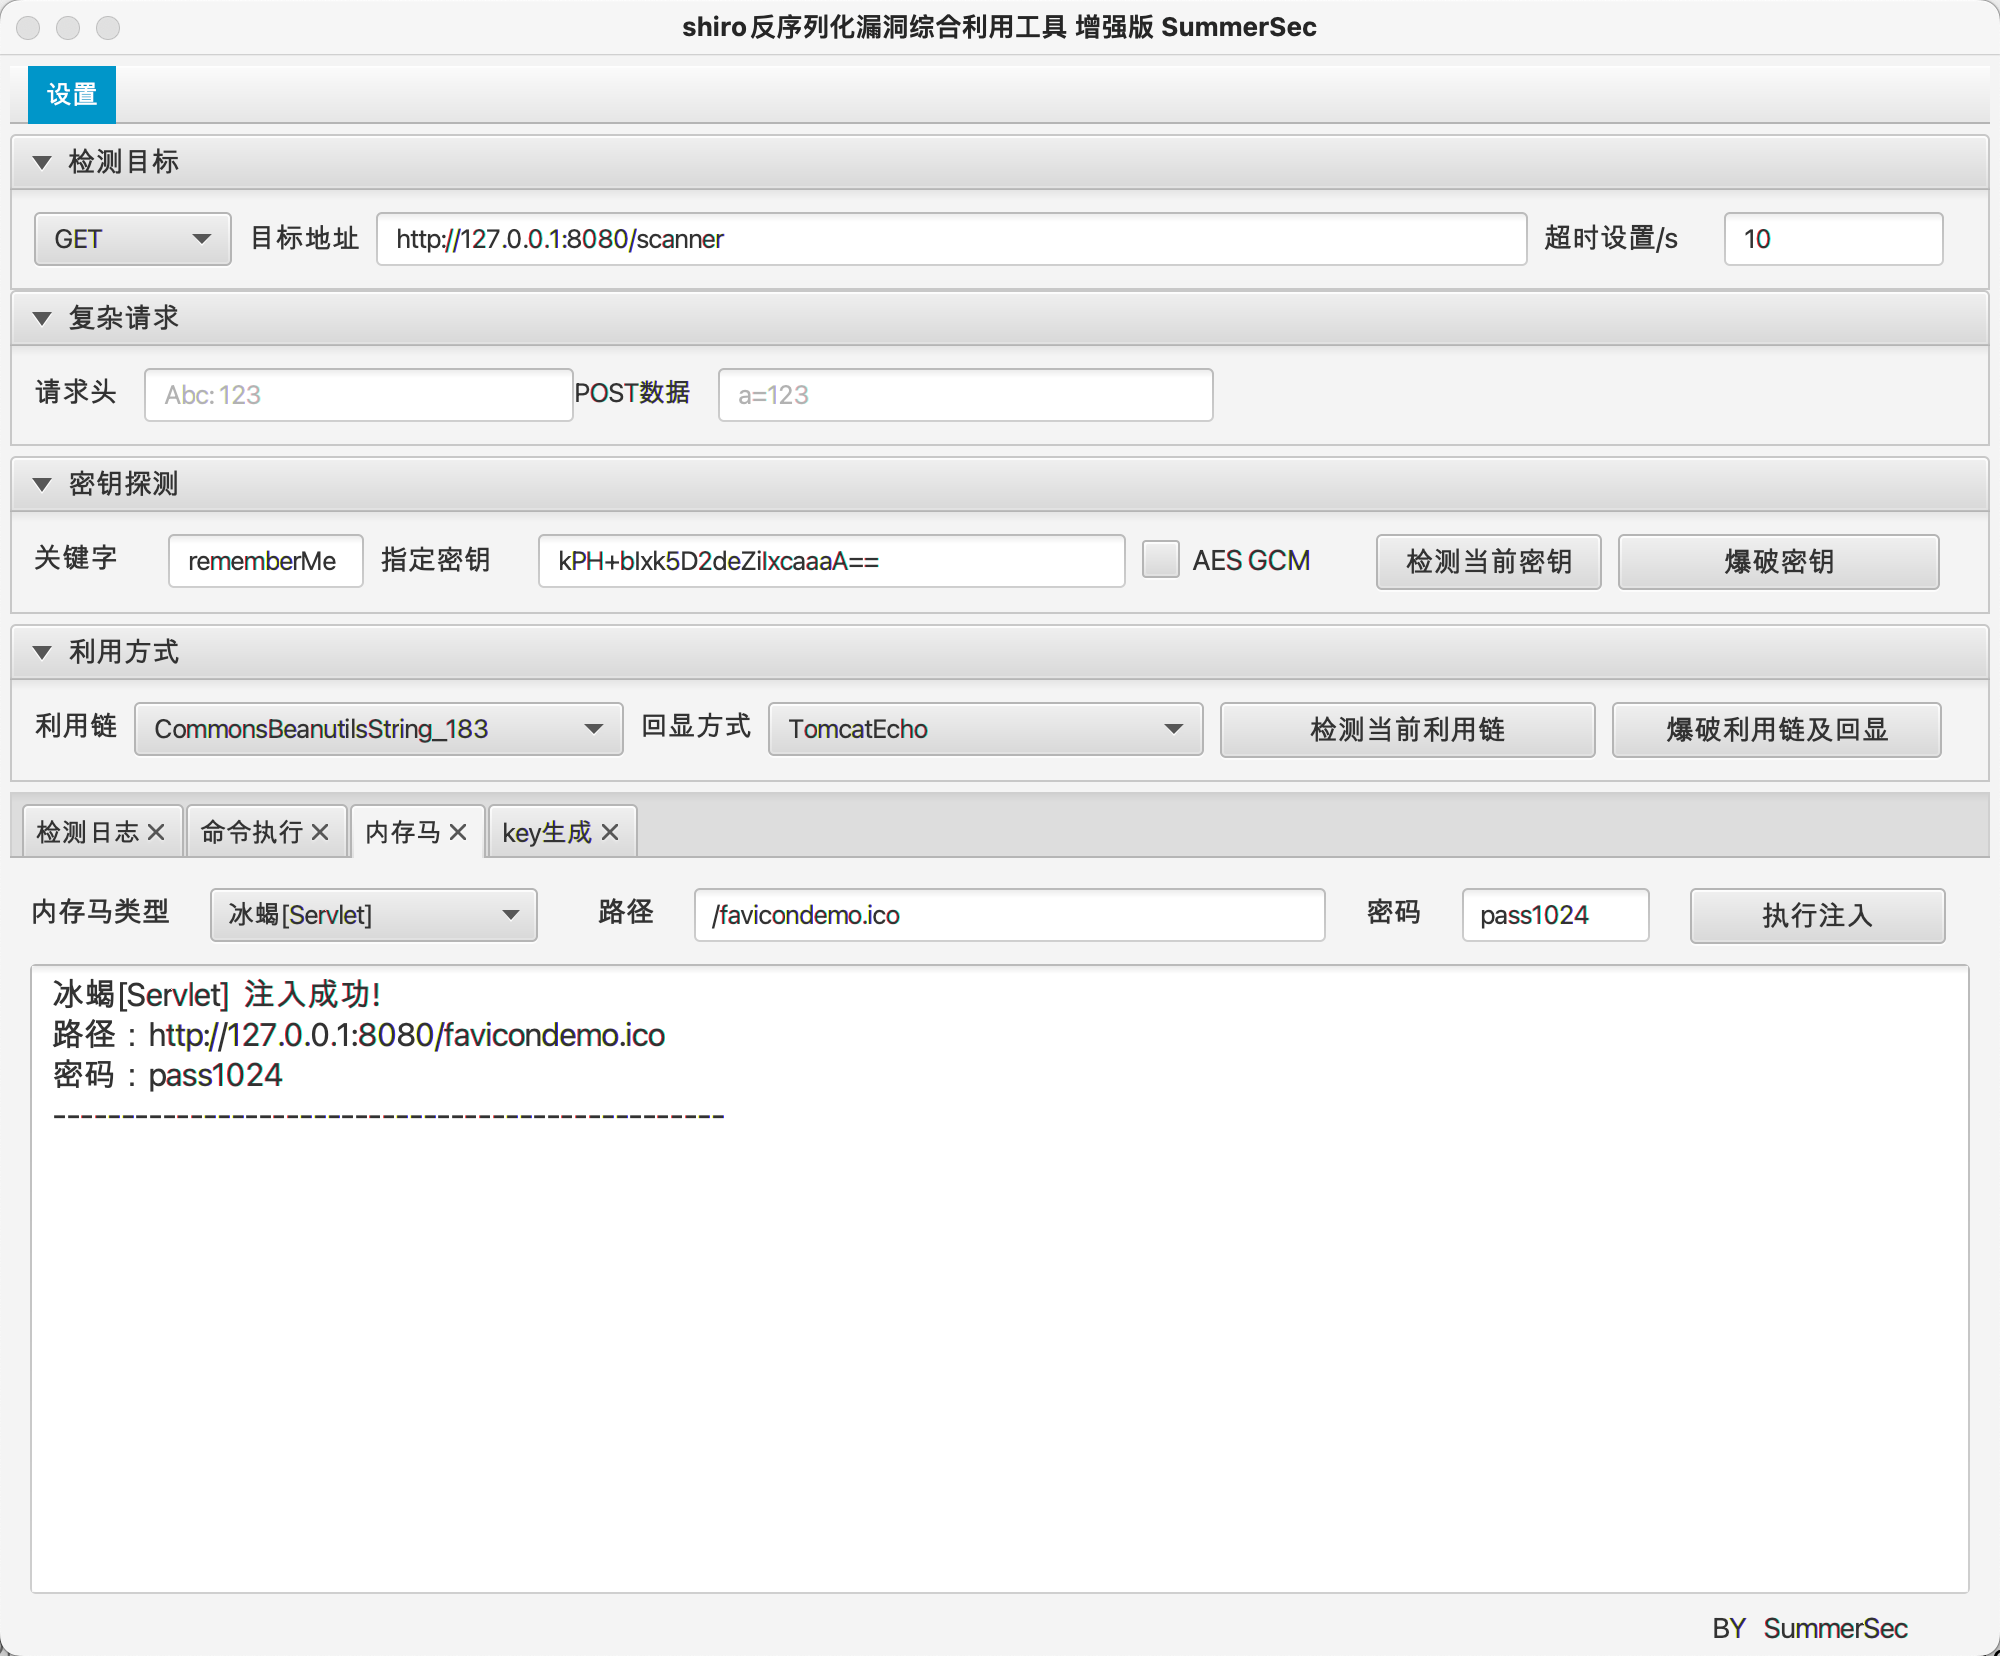
Task: Open the CommonsBeanutilsString_183 chain dropdown
Action: point(378,729)
